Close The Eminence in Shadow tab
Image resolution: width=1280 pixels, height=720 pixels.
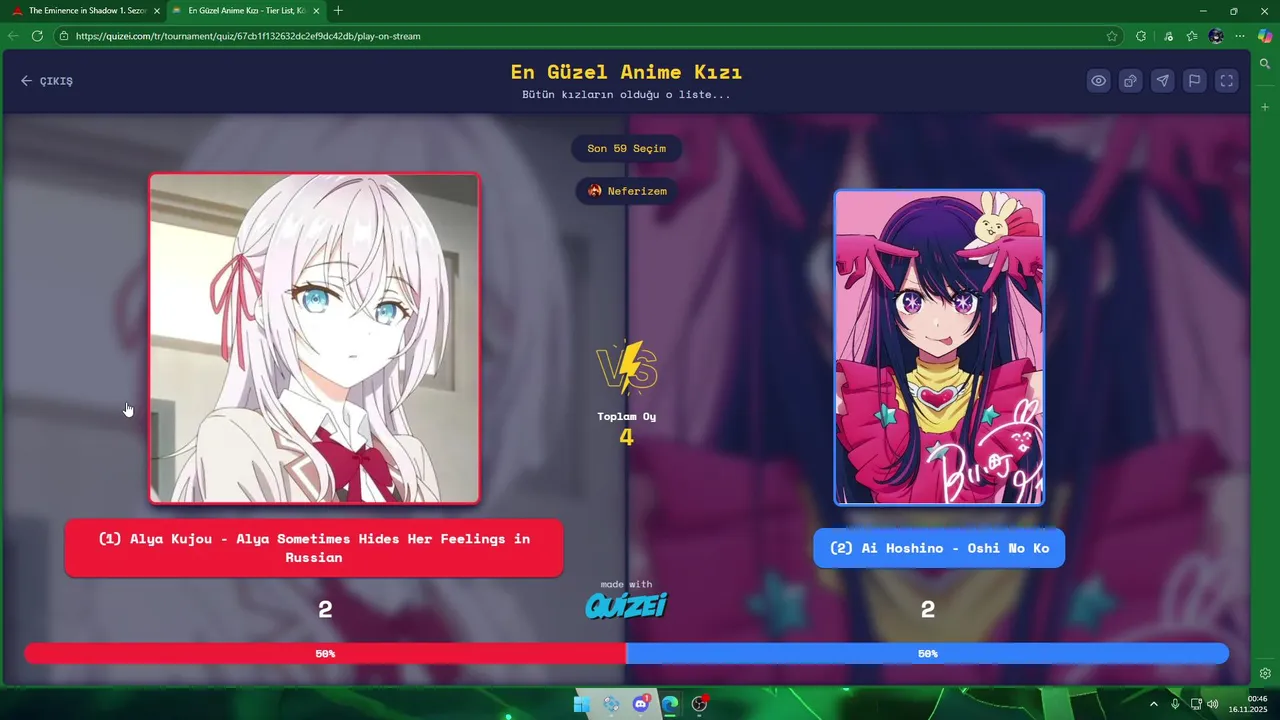pyautogui.click(x=156, y=11)
